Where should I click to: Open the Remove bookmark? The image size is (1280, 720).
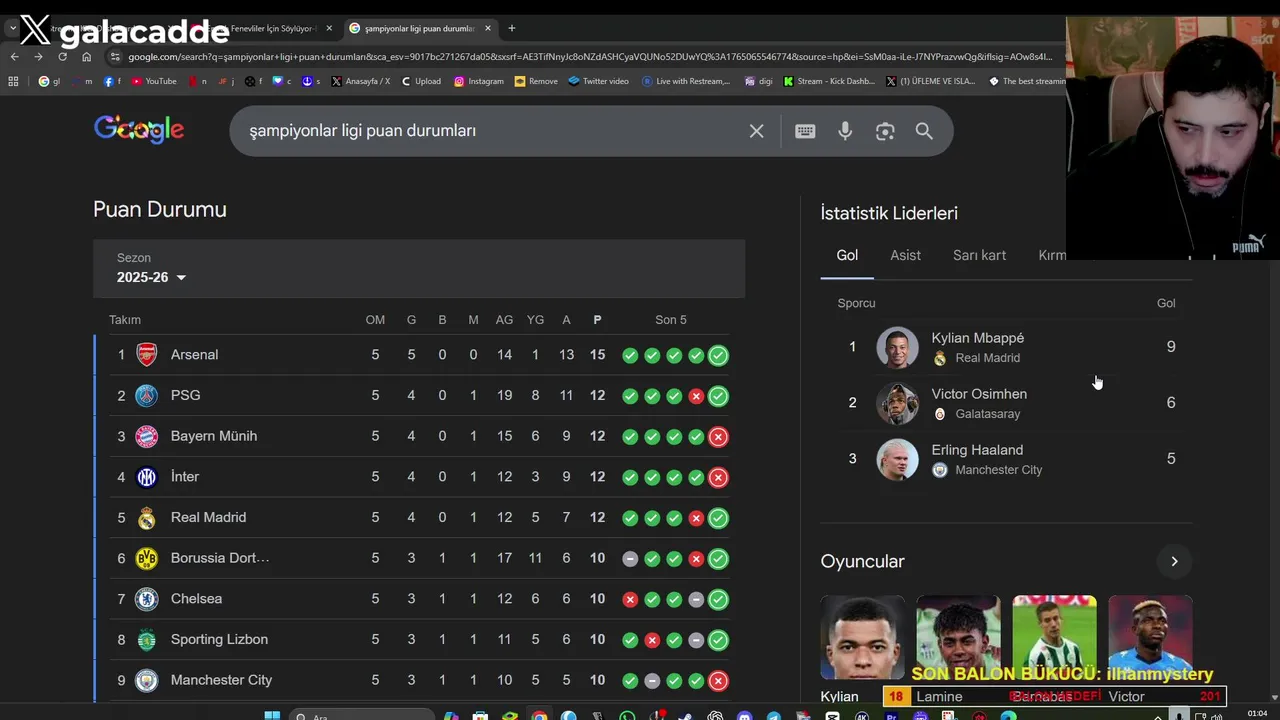pos(536,81)
